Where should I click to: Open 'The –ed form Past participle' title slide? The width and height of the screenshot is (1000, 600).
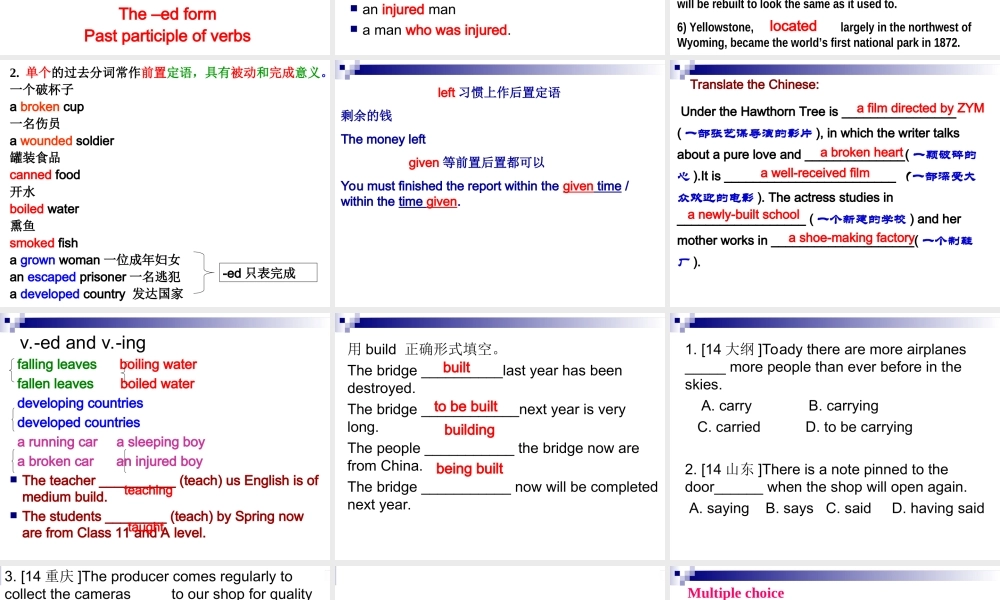click(x=165, y=27)
